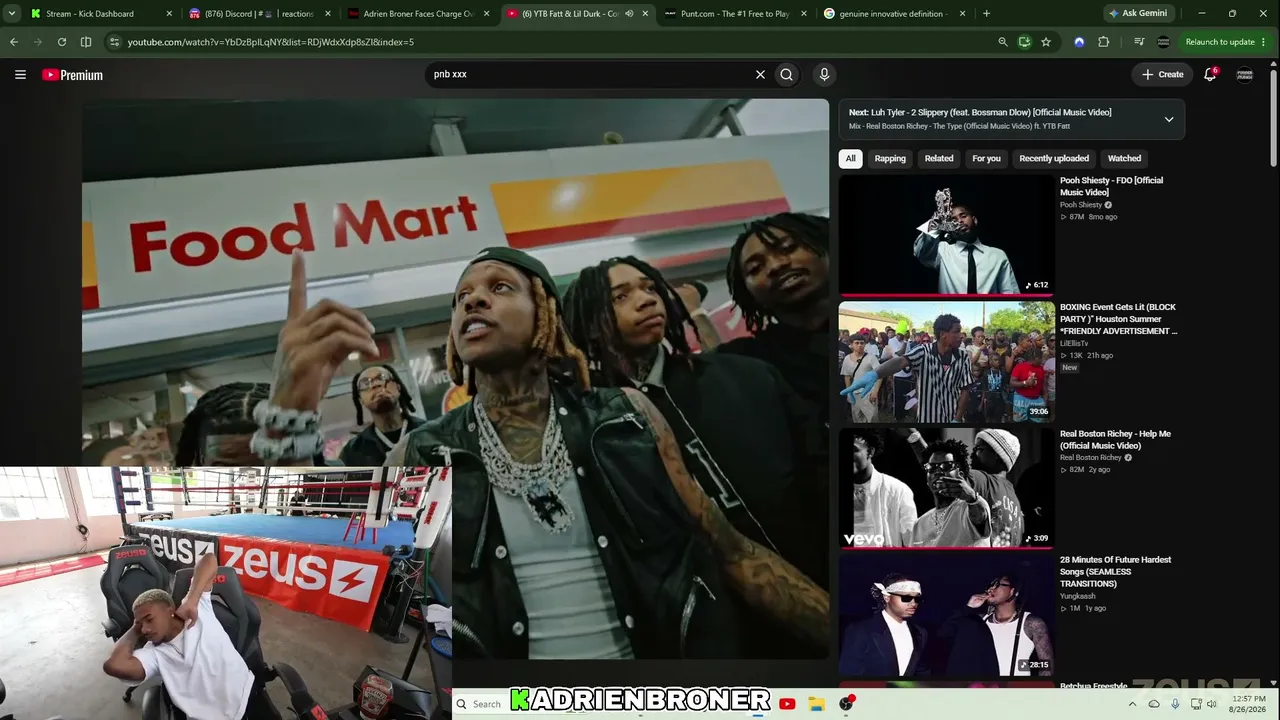
Task: Open 28 Minutes Of Future thumbnail
Action: pos(946,615)
